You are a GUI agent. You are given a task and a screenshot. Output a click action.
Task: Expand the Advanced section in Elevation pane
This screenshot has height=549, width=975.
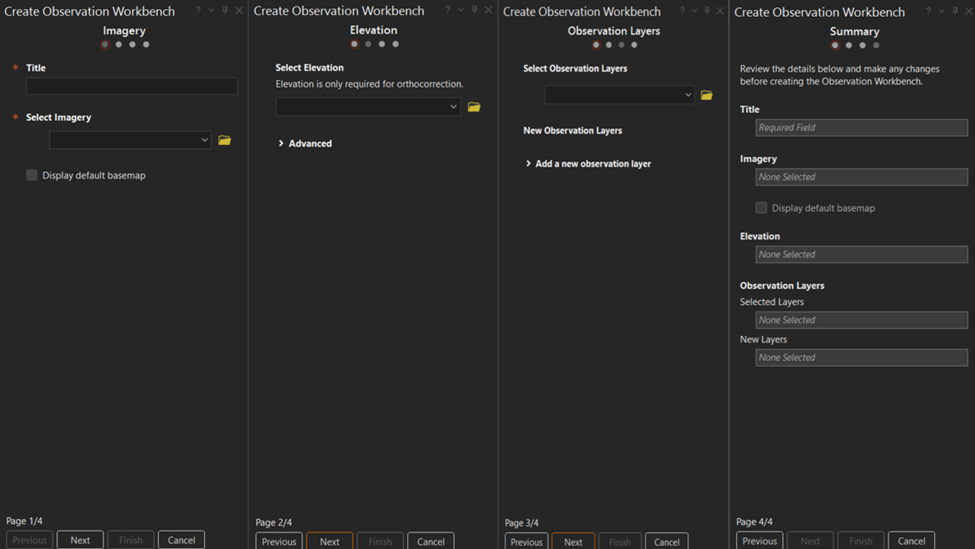305,144
